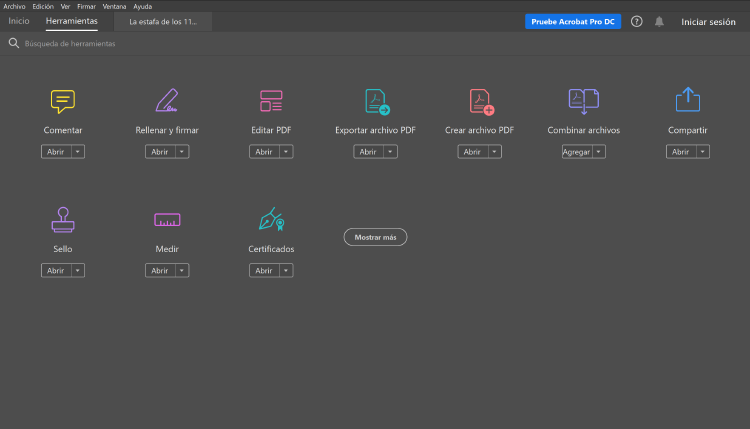Open the Archivo menu
Viewport: 750px width, 429px height.
[x=14, y=6]
